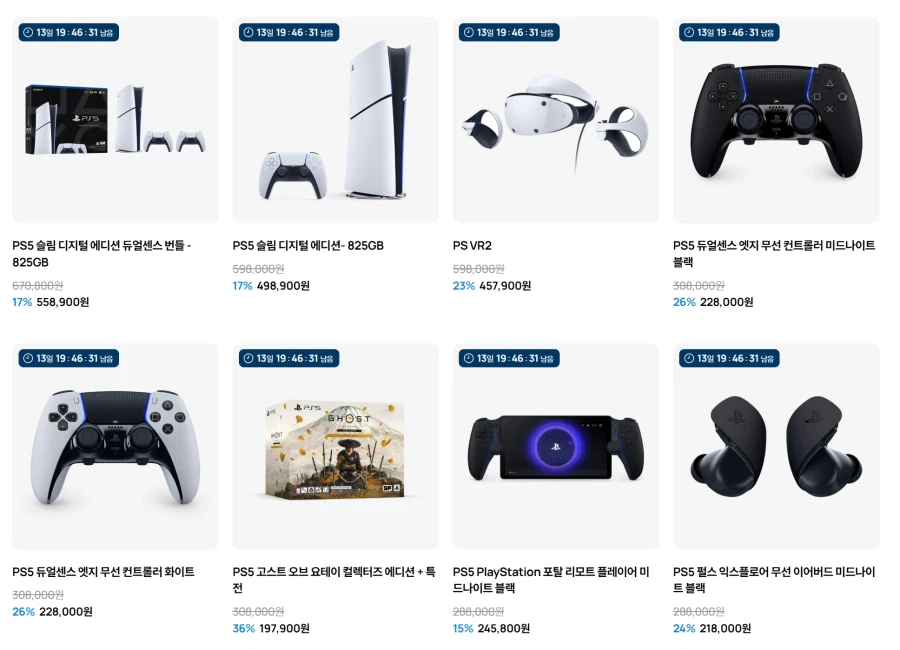Open the PlayStation Portal remote player image
900x650 pixels.
pyautogui.click(x=556, y=446)
